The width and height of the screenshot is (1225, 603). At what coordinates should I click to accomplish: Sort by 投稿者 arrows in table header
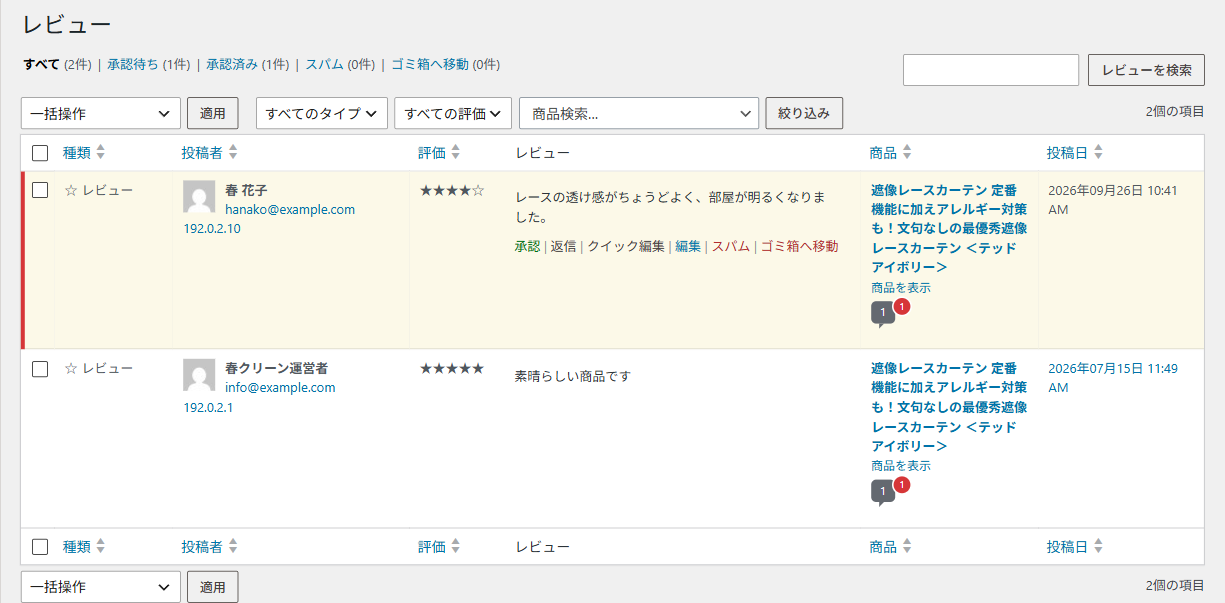tap(233, 153)
